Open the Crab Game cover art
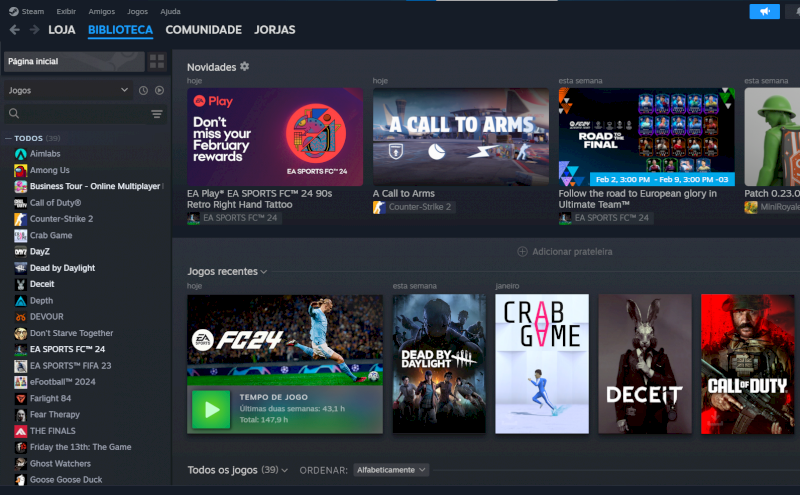The width and height of the screenshot is (800, 495). click(x=542, y=364)
